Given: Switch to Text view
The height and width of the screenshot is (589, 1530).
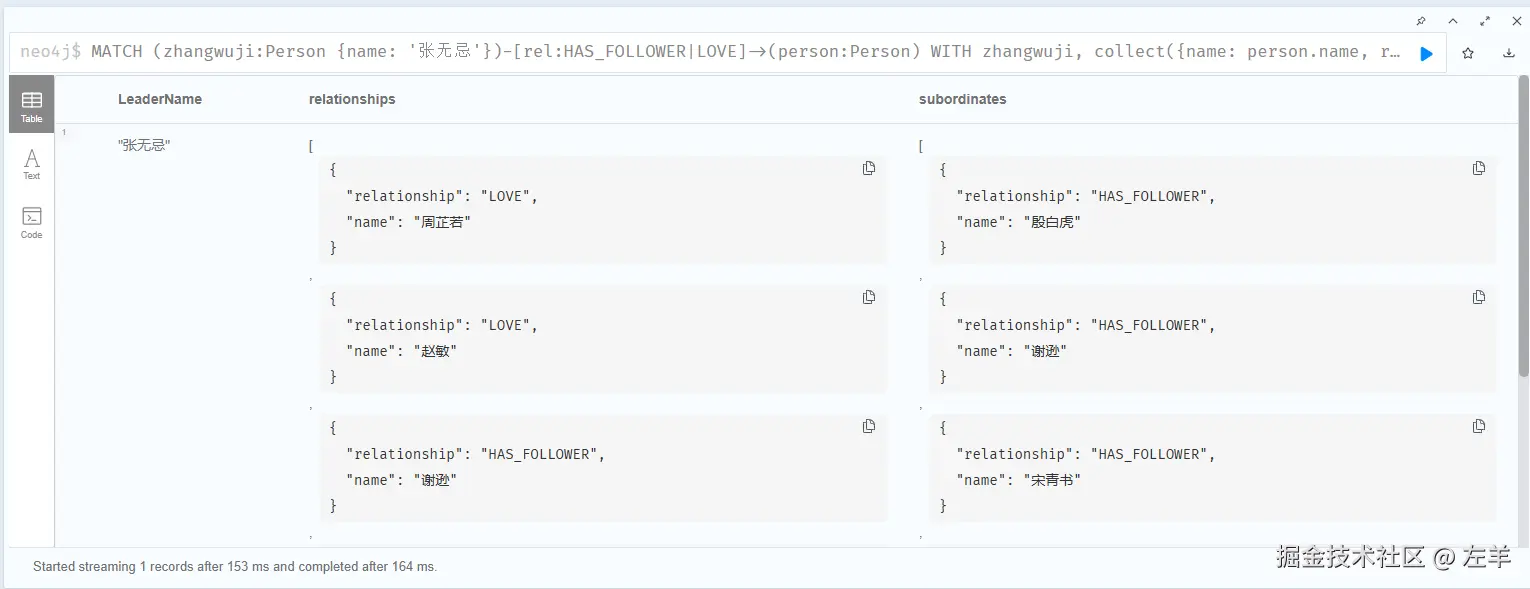Looking at the screenshot, I should 32,164.
